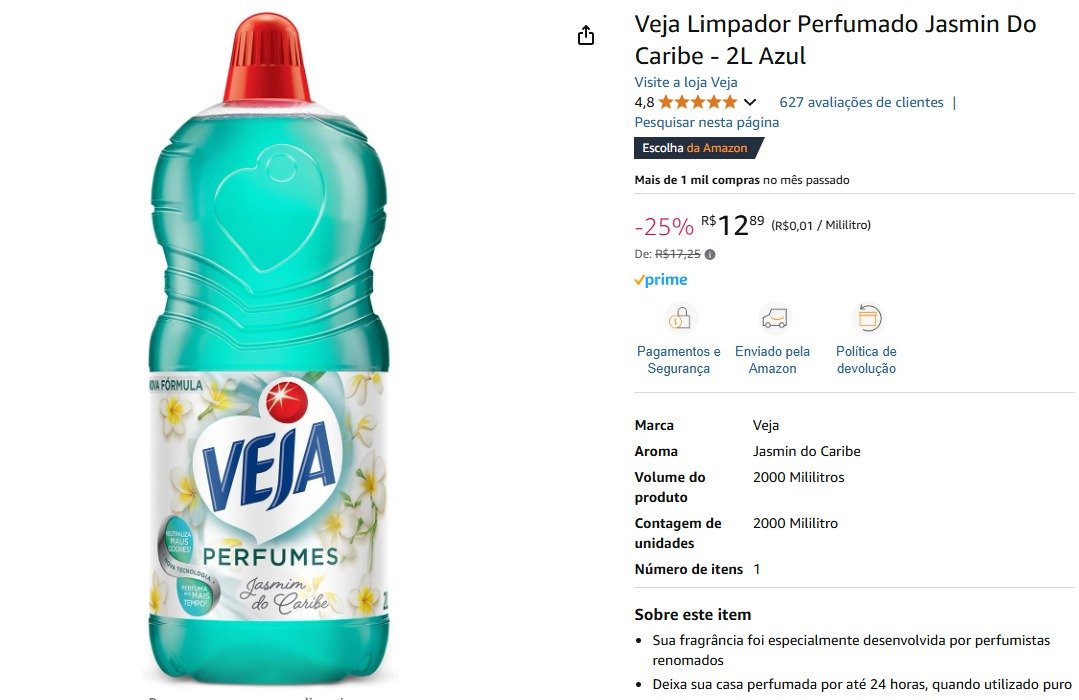Click the Escolha da Amazon badge
Image resolution: width=1079 pixels, height=700 pixels.
click(x=698, y=148)
